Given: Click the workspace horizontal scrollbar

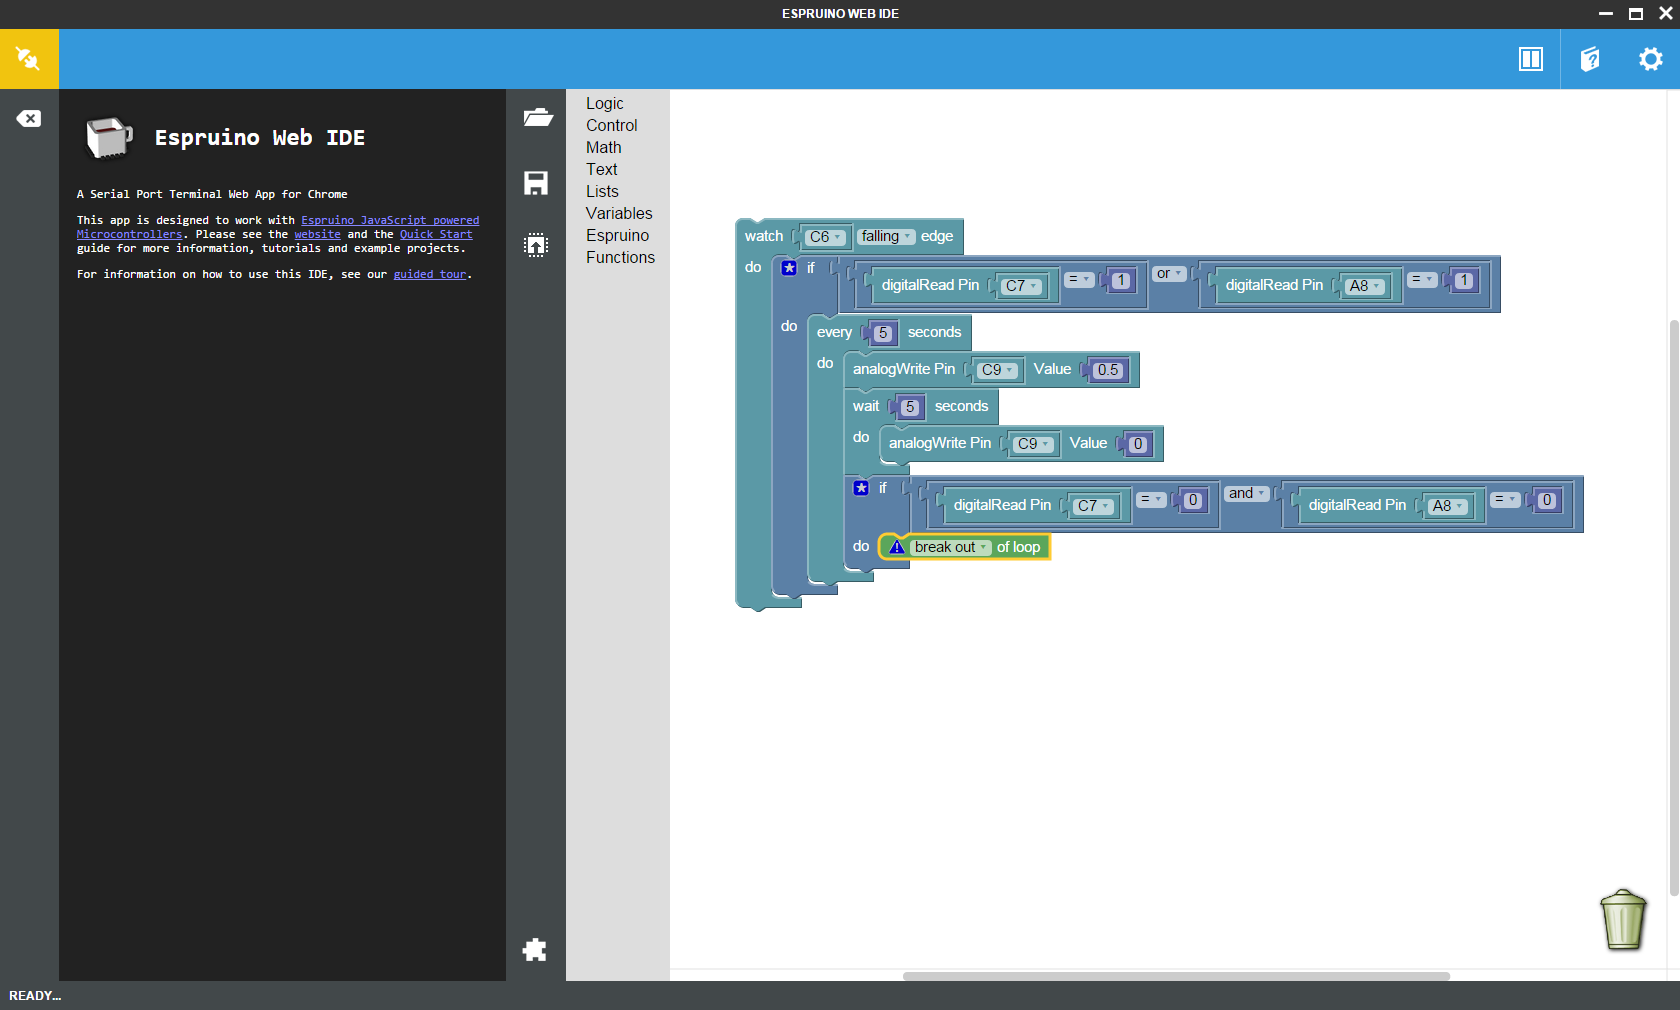Looking at the screenshot, I should click(1176, 976).
